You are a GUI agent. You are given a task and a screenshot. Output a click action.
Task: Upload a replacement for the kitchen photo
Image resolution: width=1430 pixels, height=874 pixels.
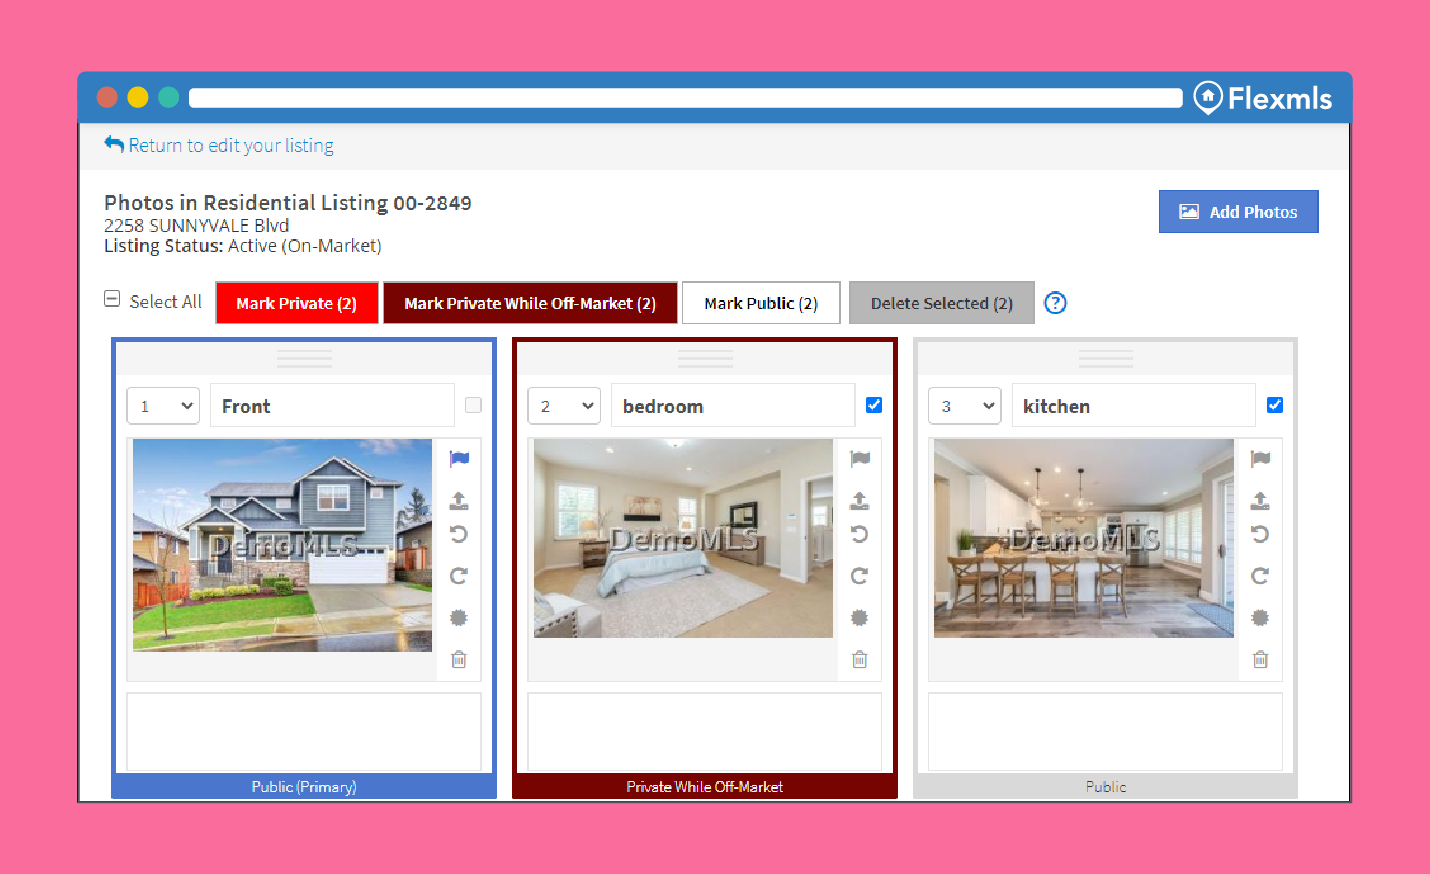(1260, 500)
